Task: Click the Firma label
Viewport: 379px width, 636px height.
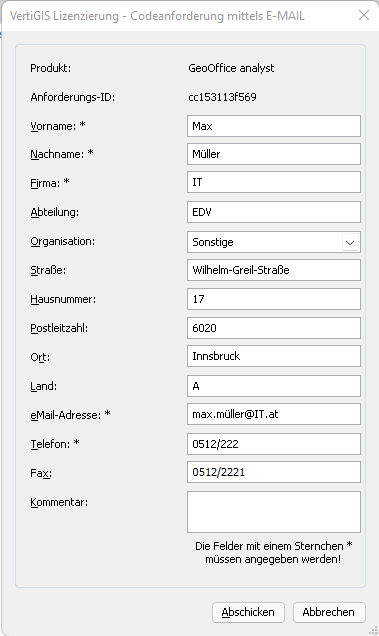Action: click(50, 183)
